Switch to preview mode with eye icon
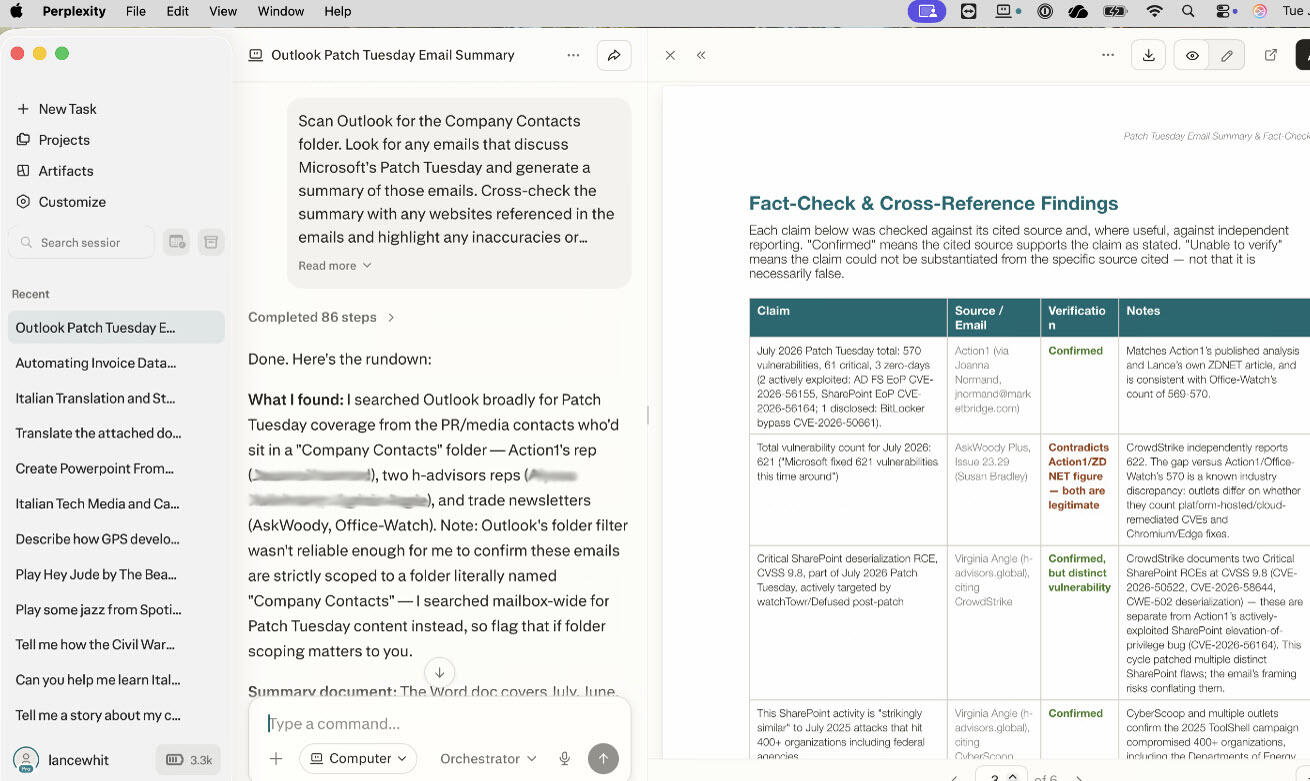The width and height of the screenshot is (1310, 781). (x=1192, y=56)
